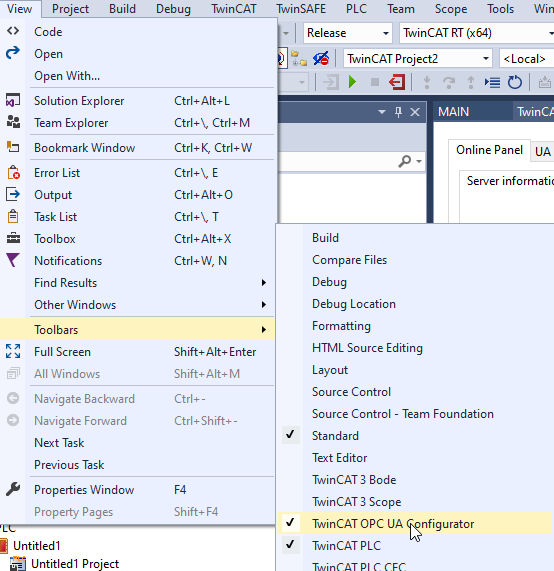Select the Online Panel tab
The width and height of the screenshot is (554, 571).
point(489,150)
